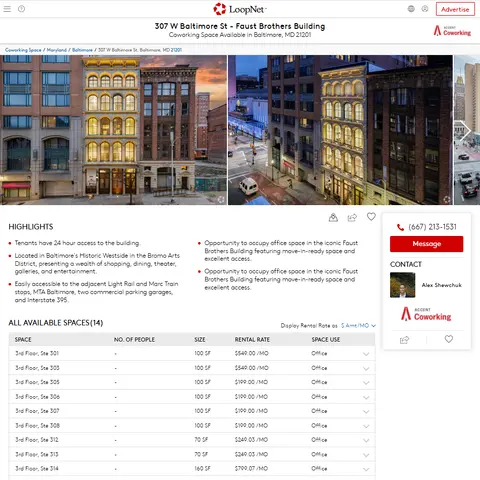Favorite the listing via contact card heart
The height and width of the screenshot is (480, 480).
449,339
